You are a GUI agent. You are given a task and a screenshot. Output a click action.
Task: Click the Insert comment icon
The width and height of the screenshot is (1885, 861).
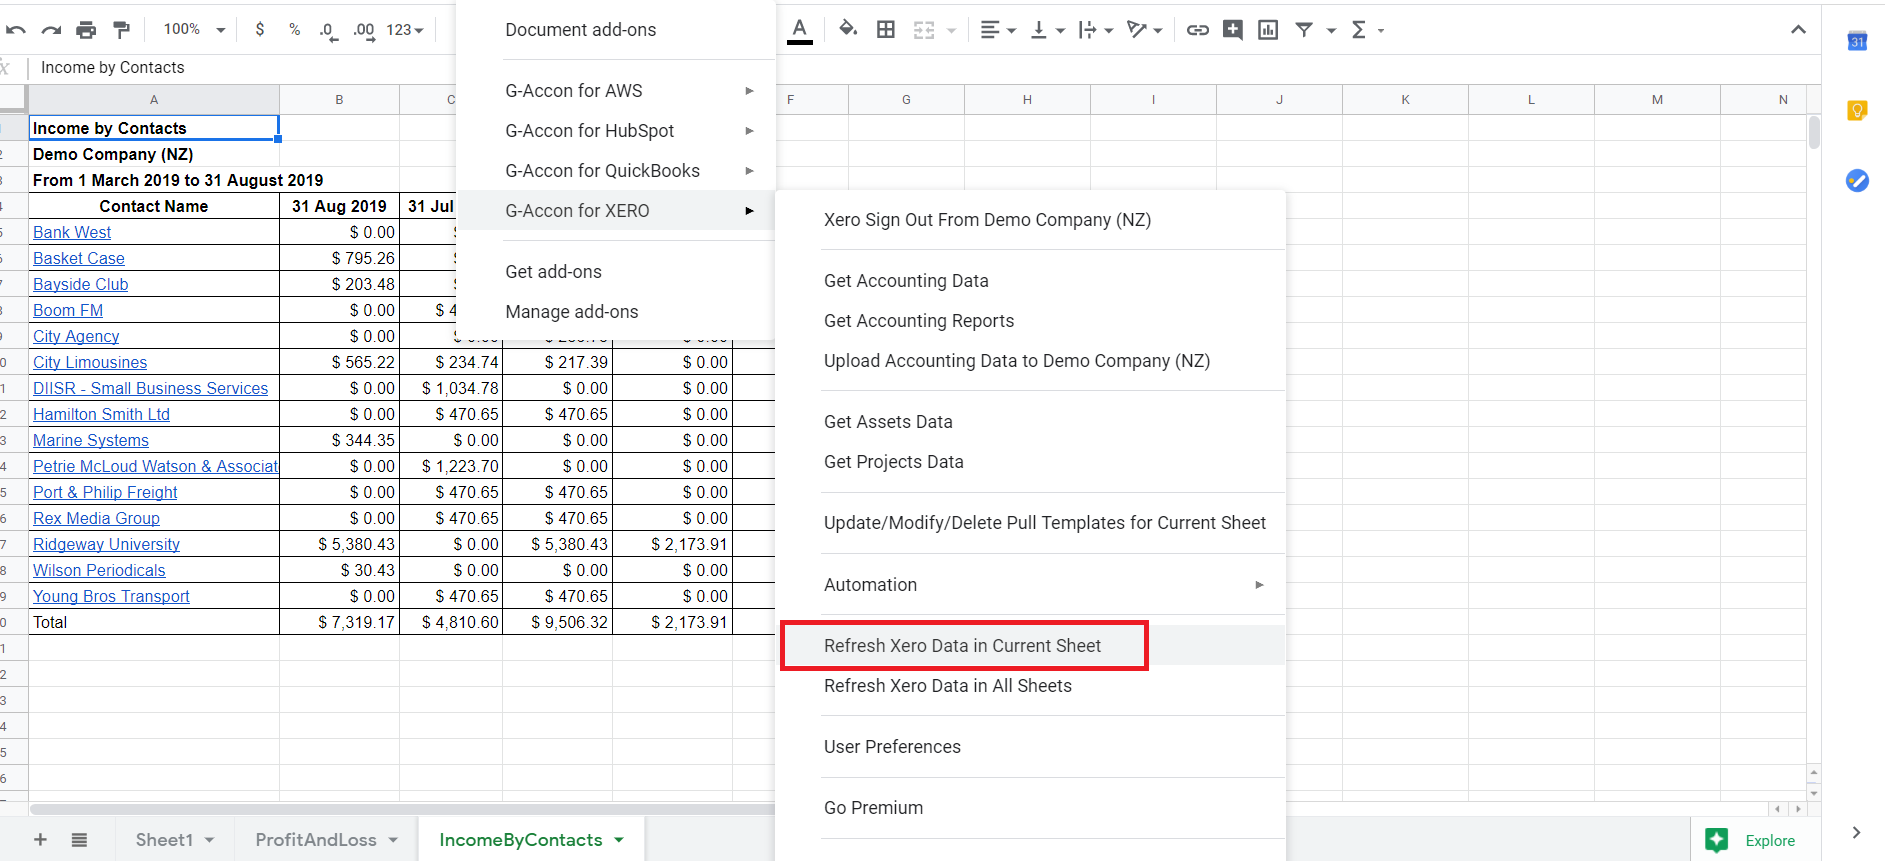(x=1233, y=30)
